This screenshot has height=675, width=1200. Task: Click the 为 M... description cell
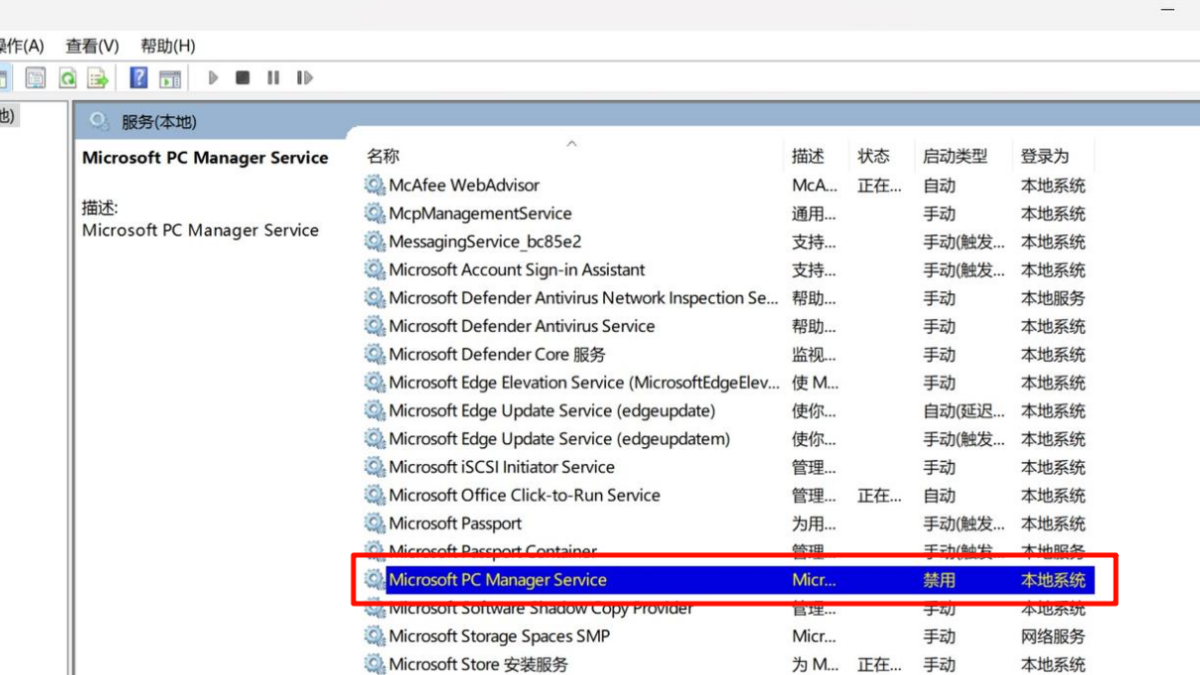click(x=816, y=664)
